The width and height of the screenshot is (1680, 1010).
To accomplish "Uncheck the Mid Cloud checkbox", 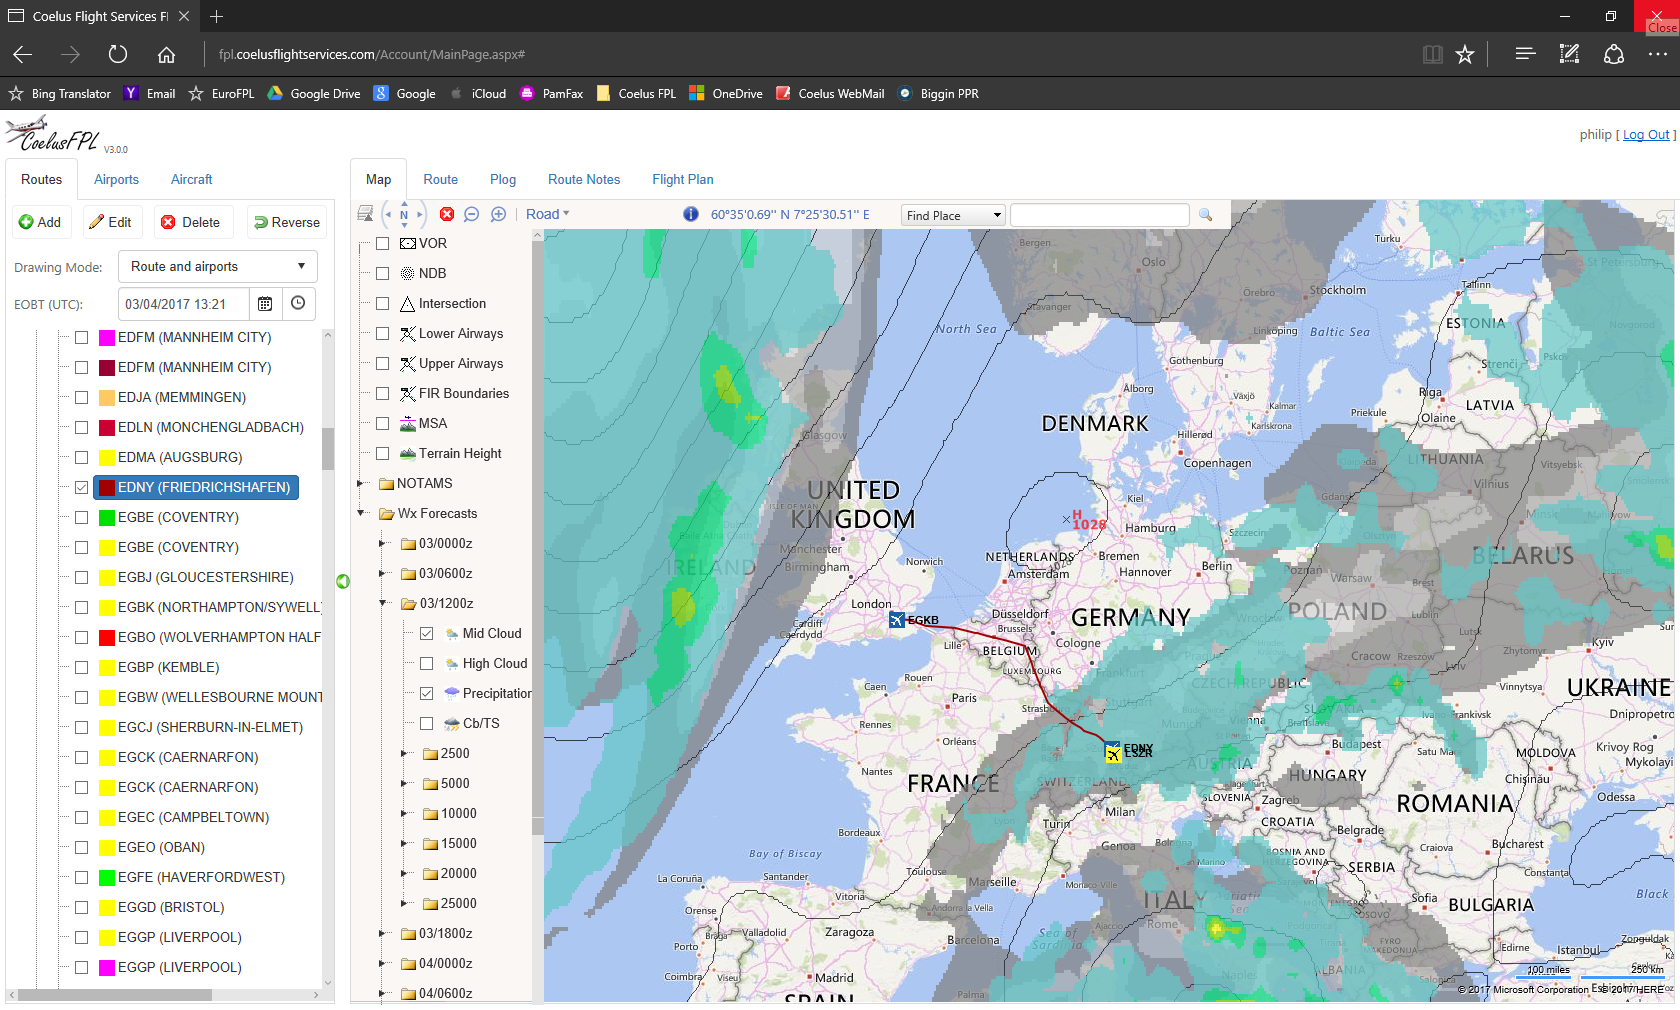I will [x=426, y=633].
